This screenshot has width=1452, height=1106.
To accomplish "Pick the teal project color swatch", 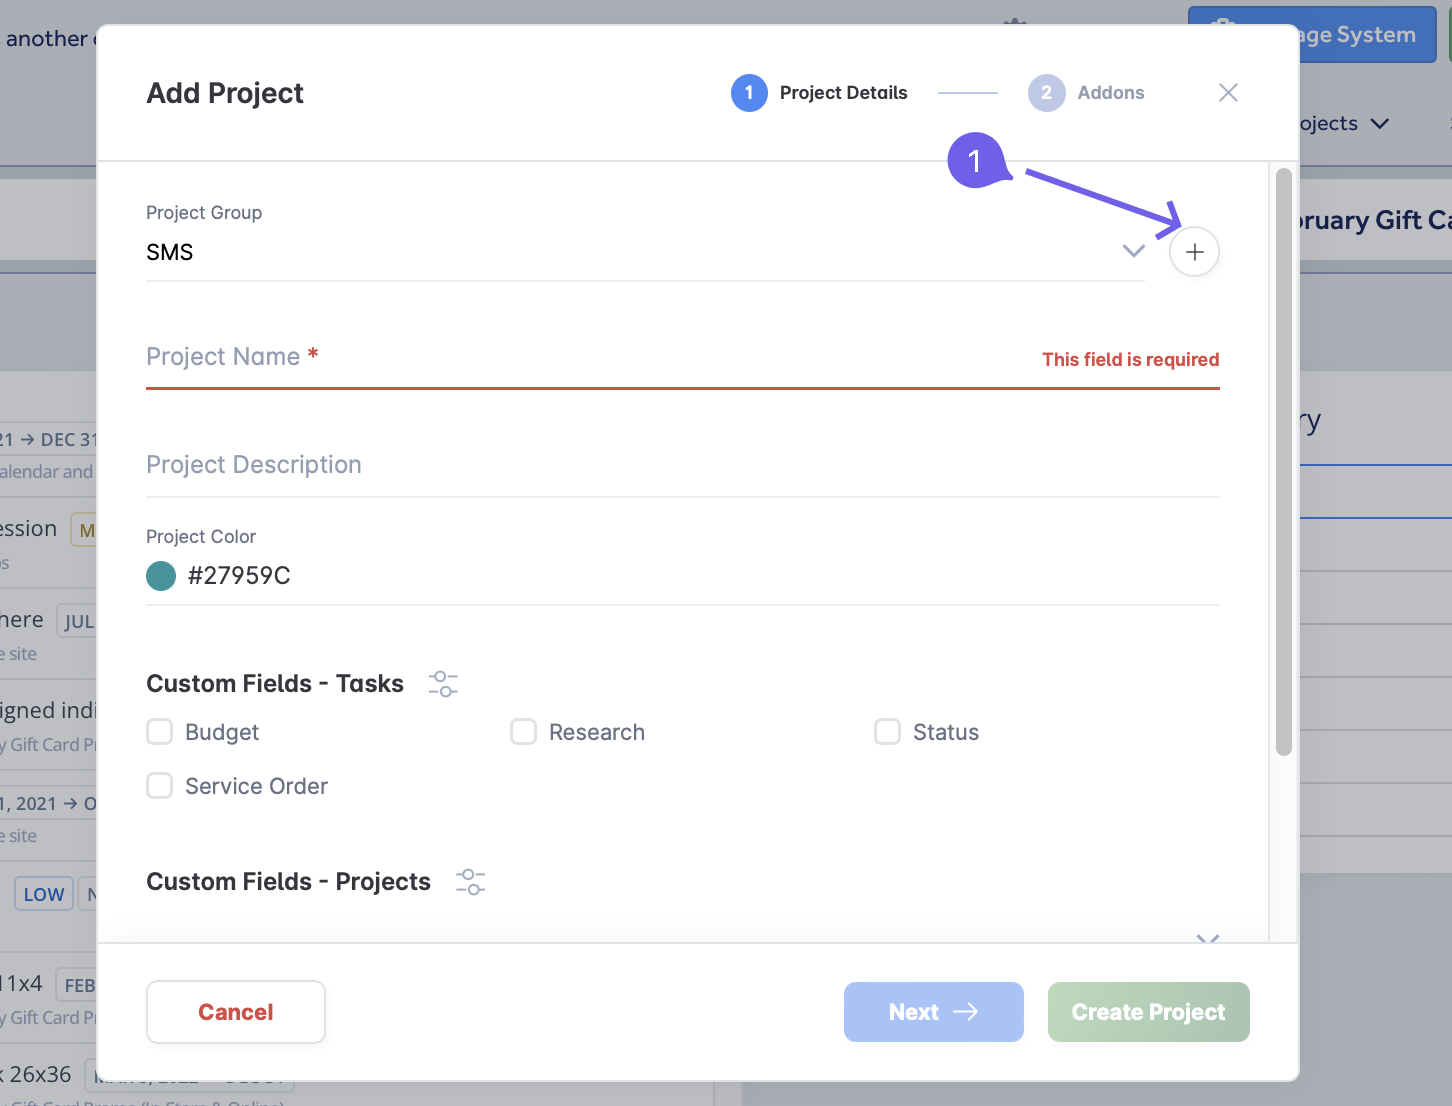I will click(161, 576).
